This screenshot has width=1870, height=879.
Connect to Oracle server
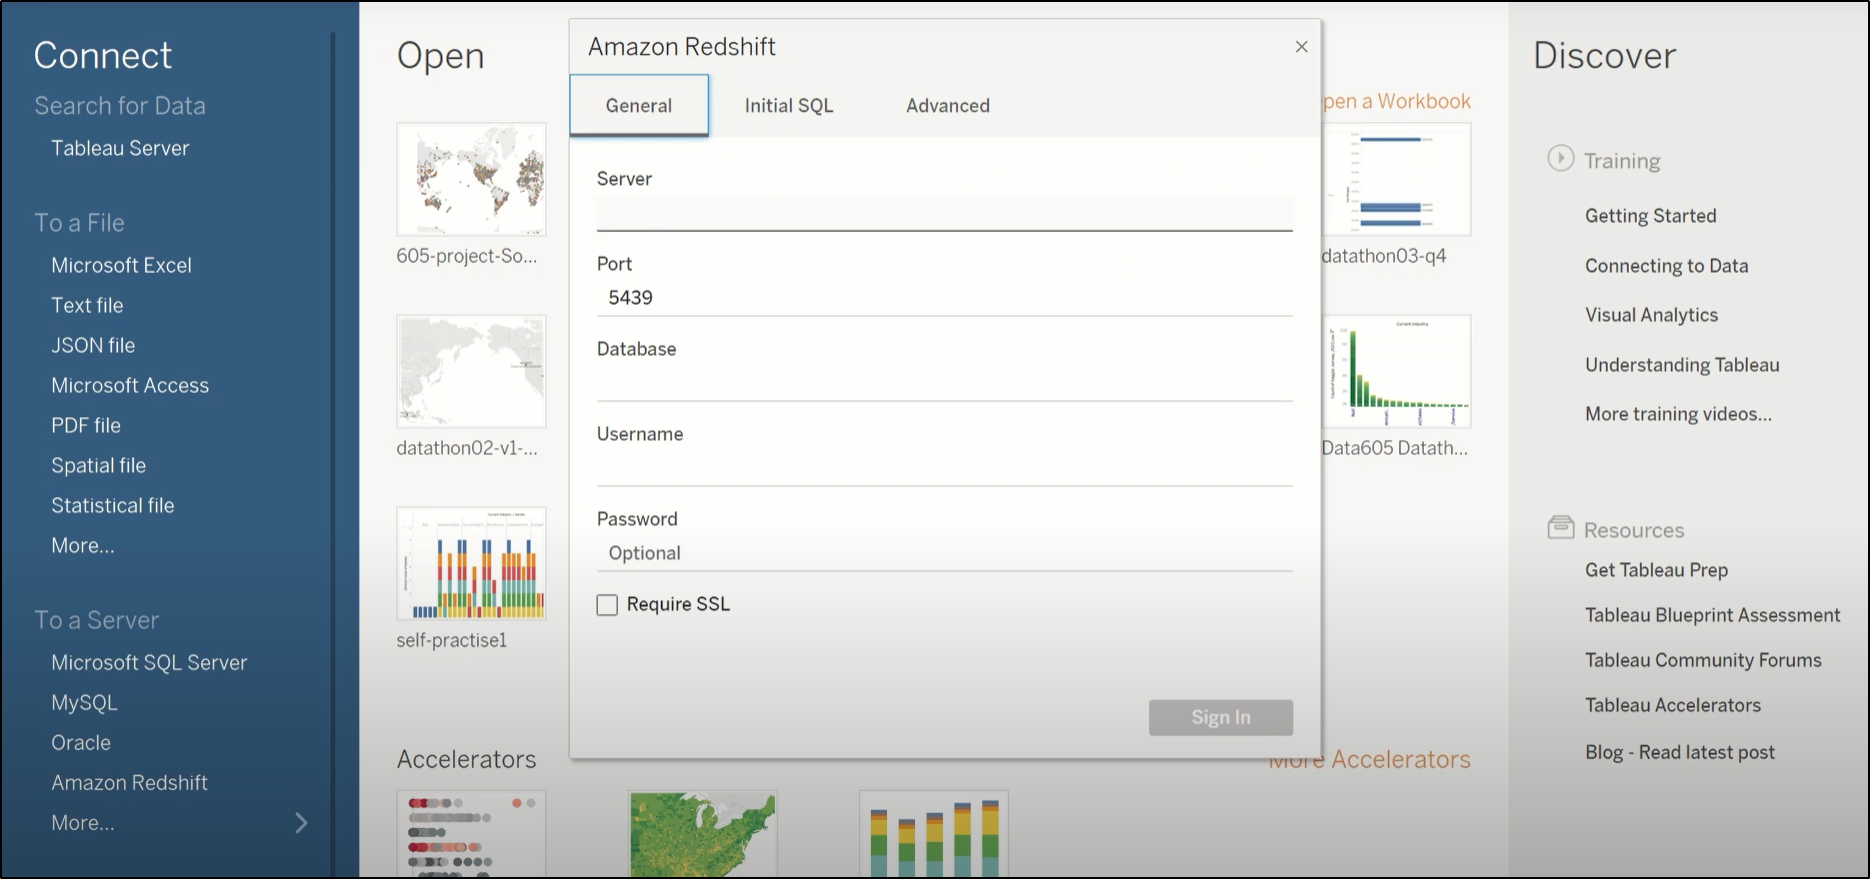[81, 742]
